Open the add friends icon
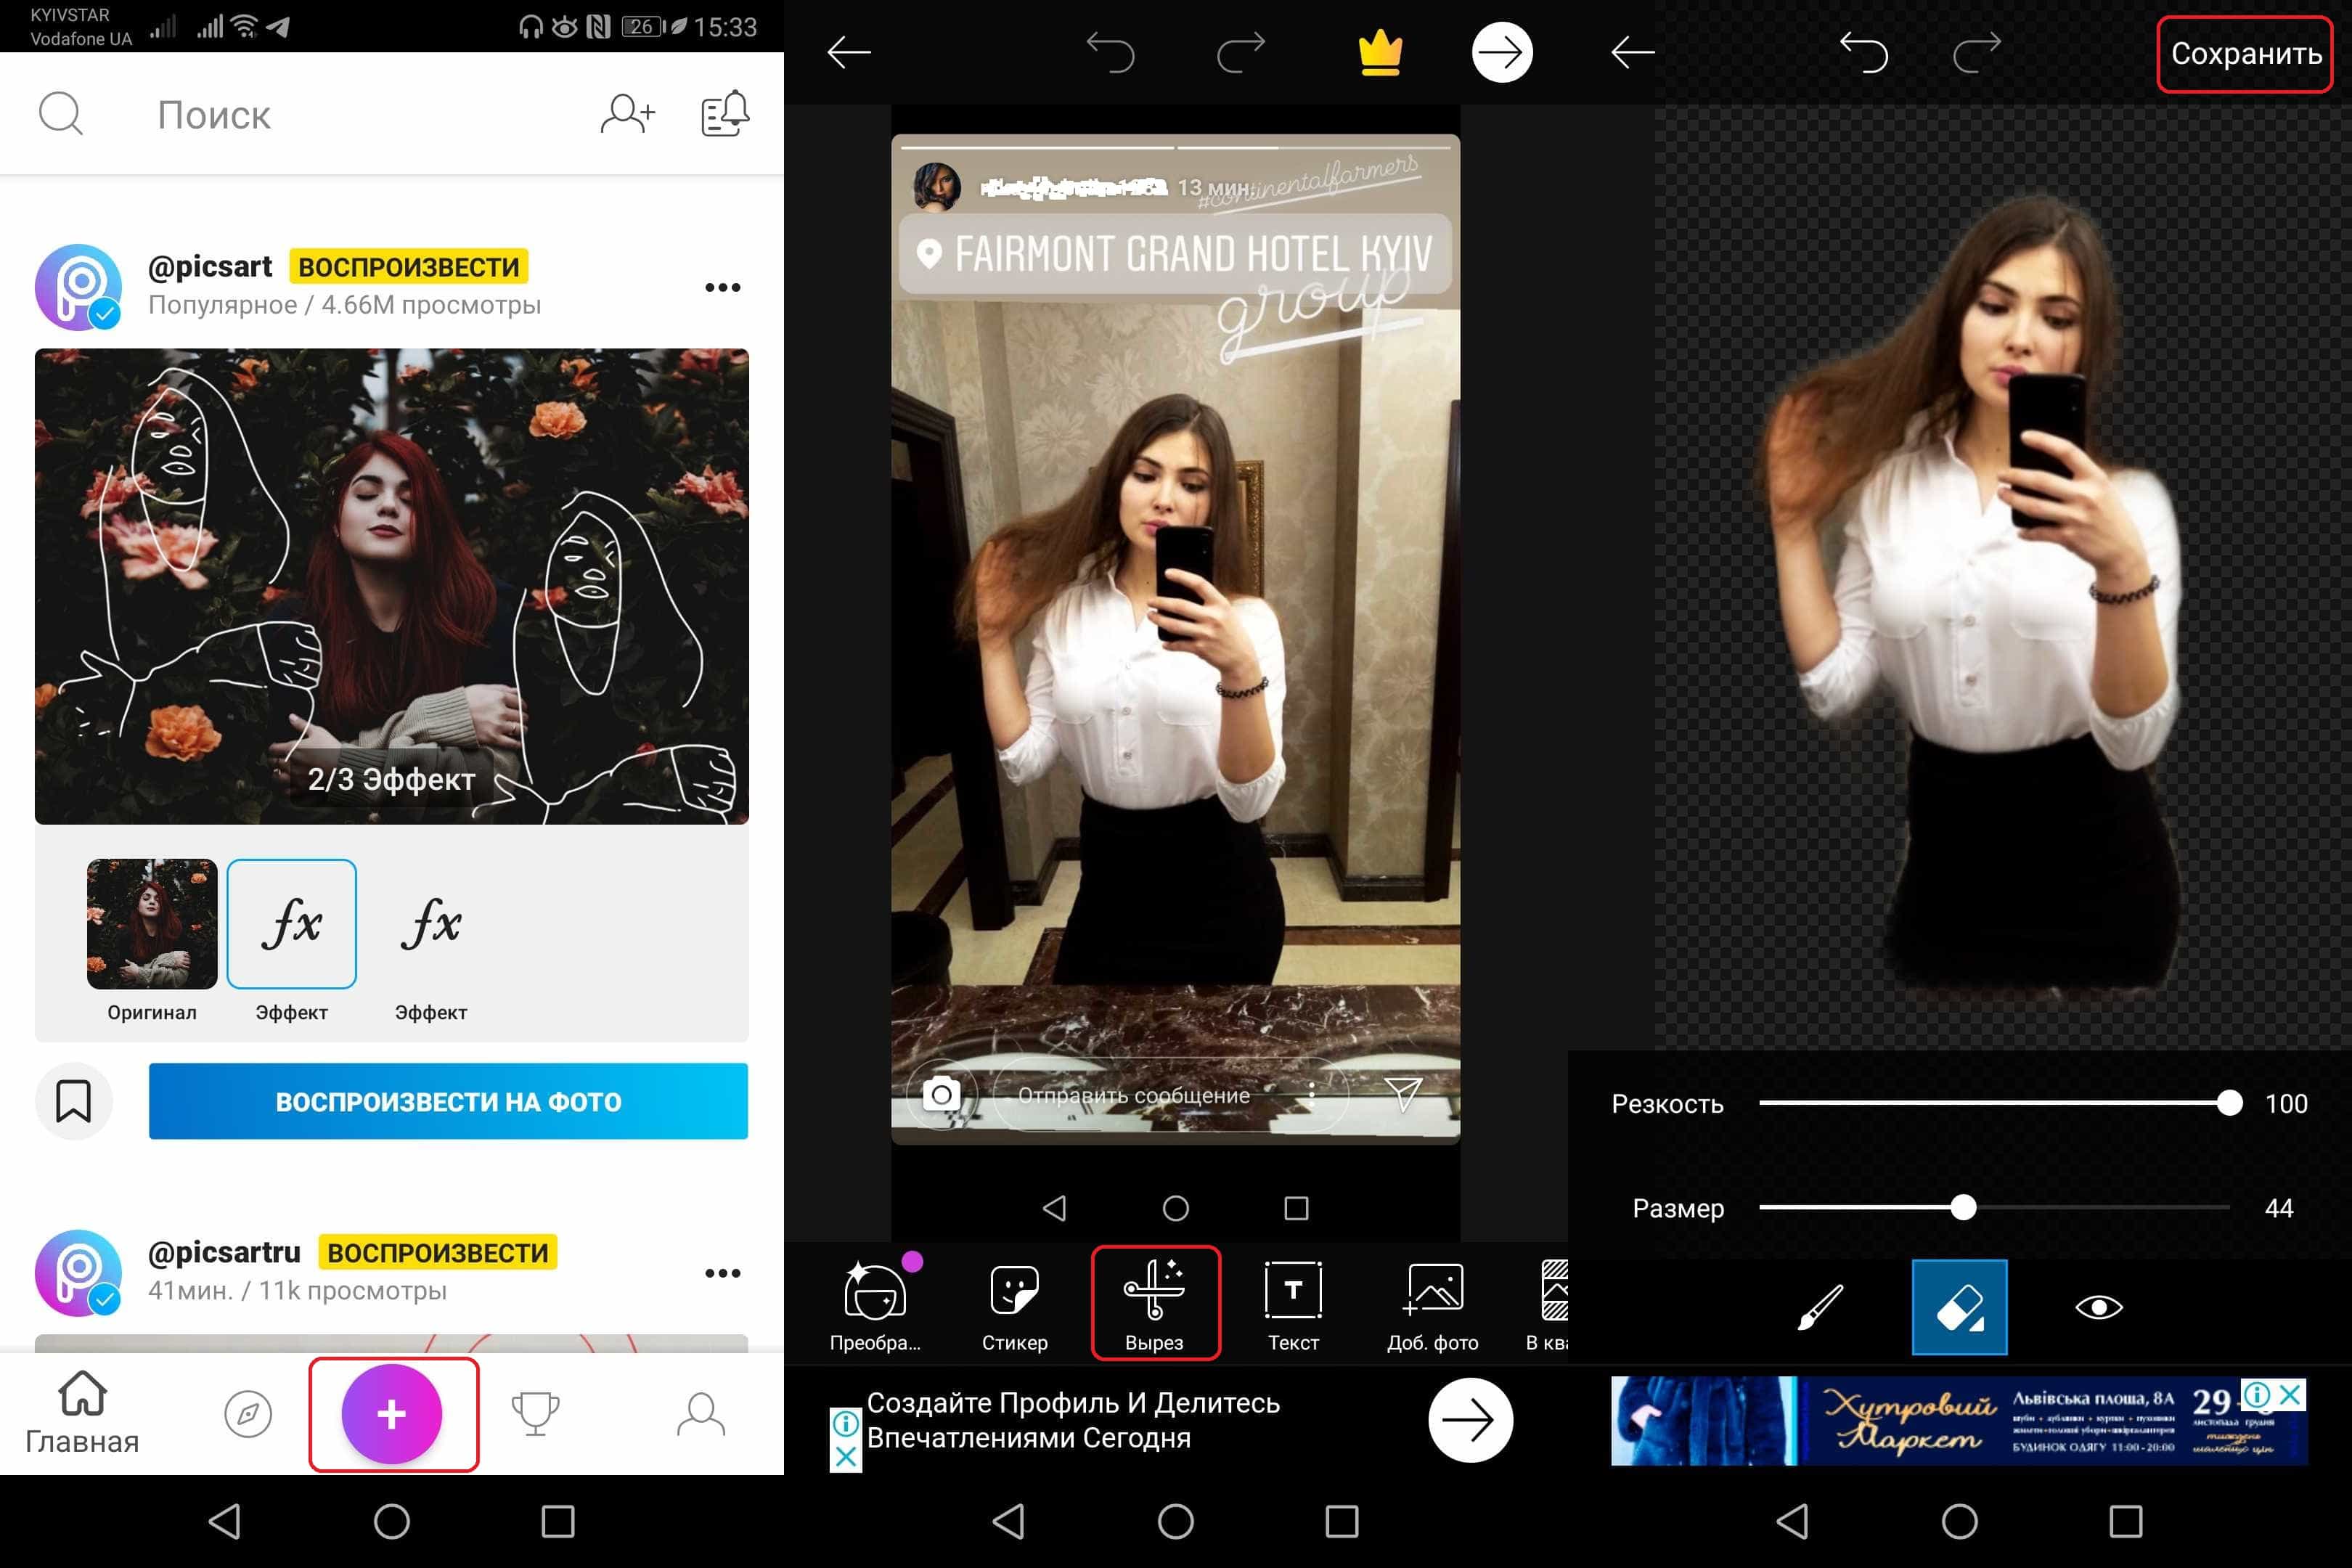 pyautogui.click(x=627, y=114)
